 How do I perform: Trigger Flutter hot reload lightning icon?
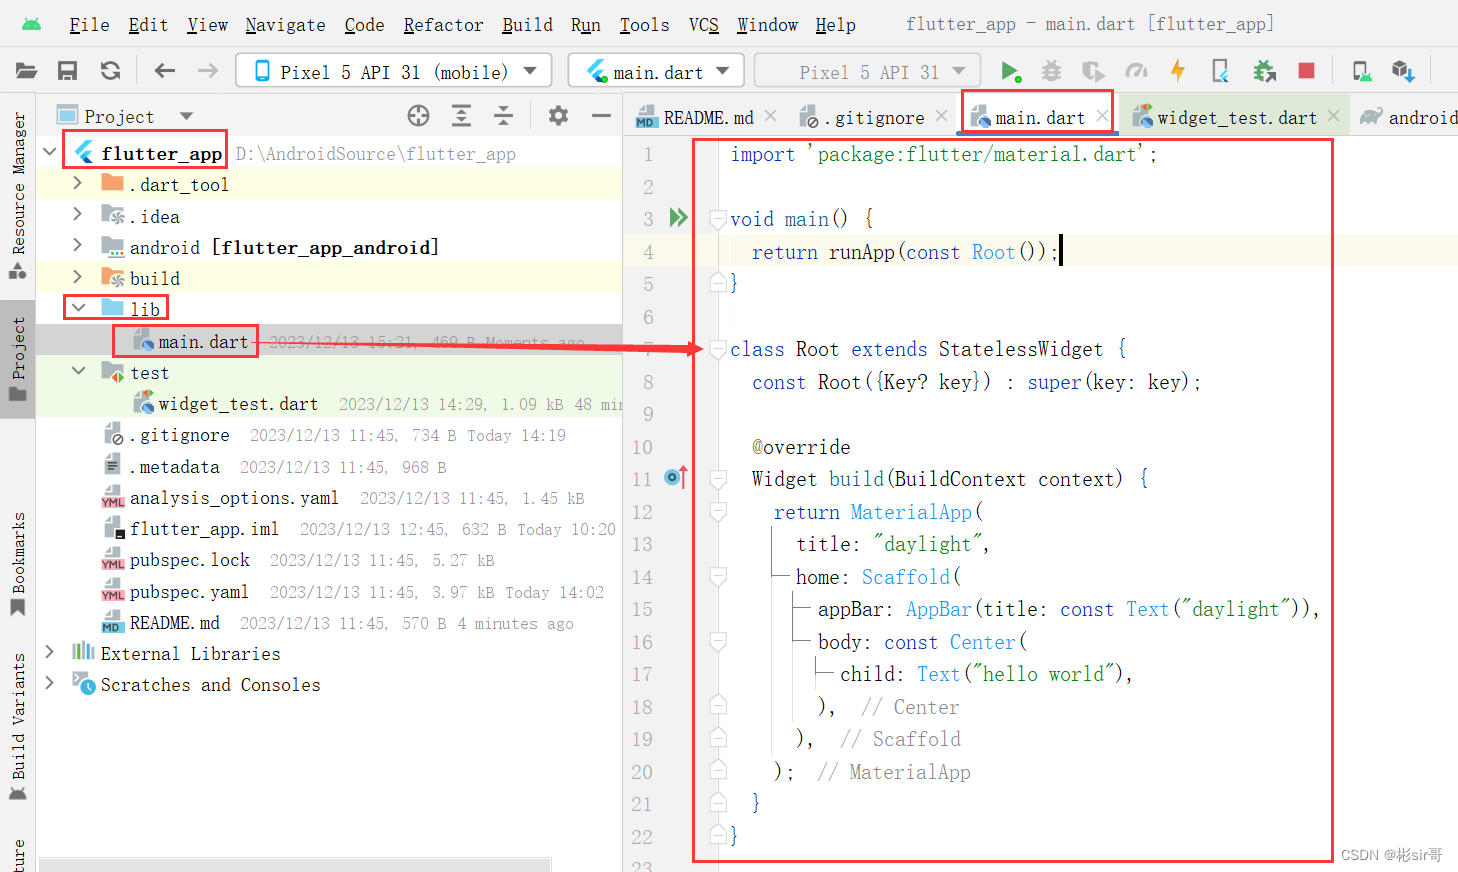tap(1178, 71)
